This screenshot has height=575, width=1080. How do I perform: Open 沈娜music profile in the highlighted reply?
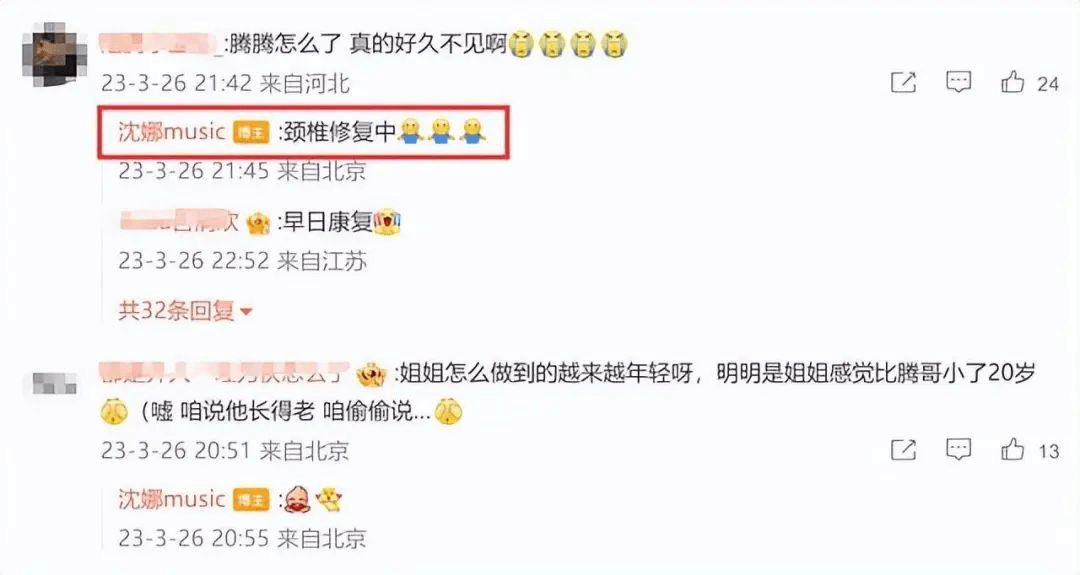[x=172, y=132]
